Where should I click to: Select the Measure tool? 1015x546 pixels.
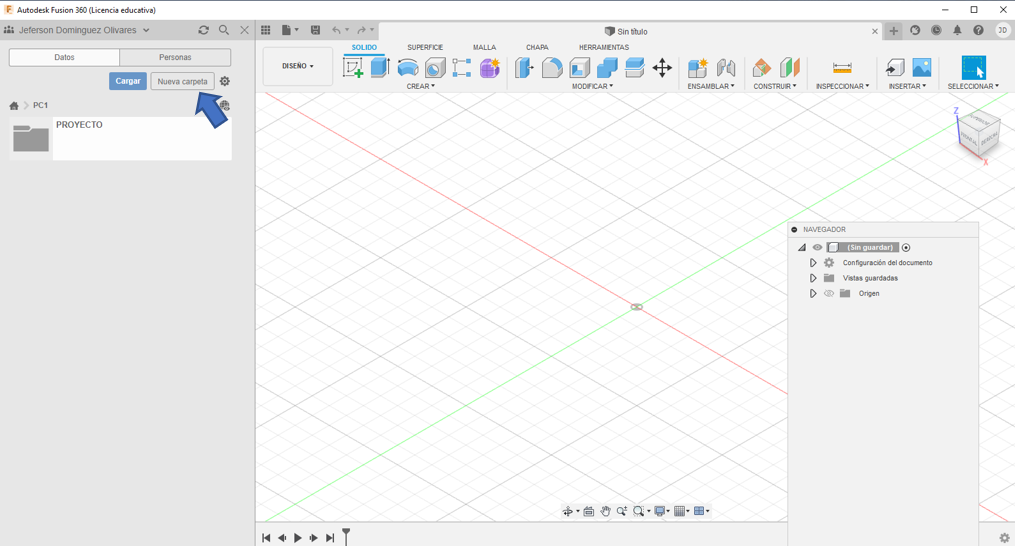(x=842, y=67)
